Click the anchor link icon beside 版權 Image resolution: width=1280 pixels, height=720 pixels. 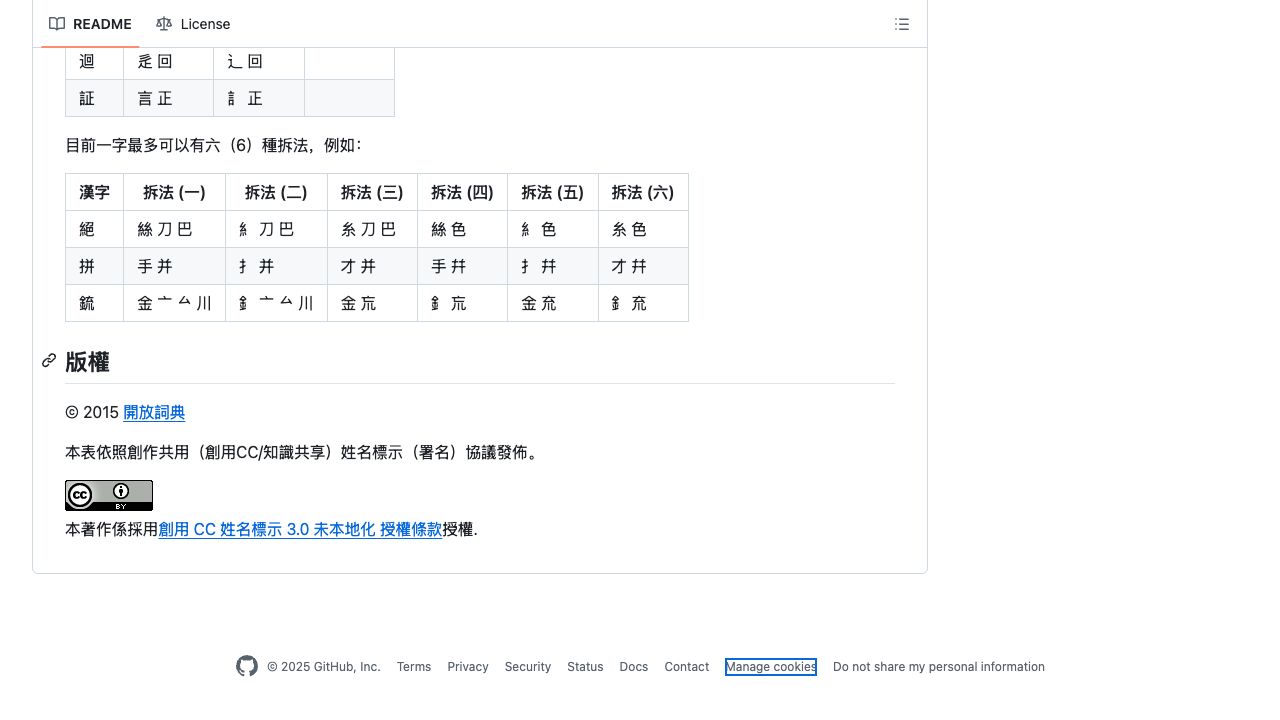pyautogui.click(x=49, y=361)
